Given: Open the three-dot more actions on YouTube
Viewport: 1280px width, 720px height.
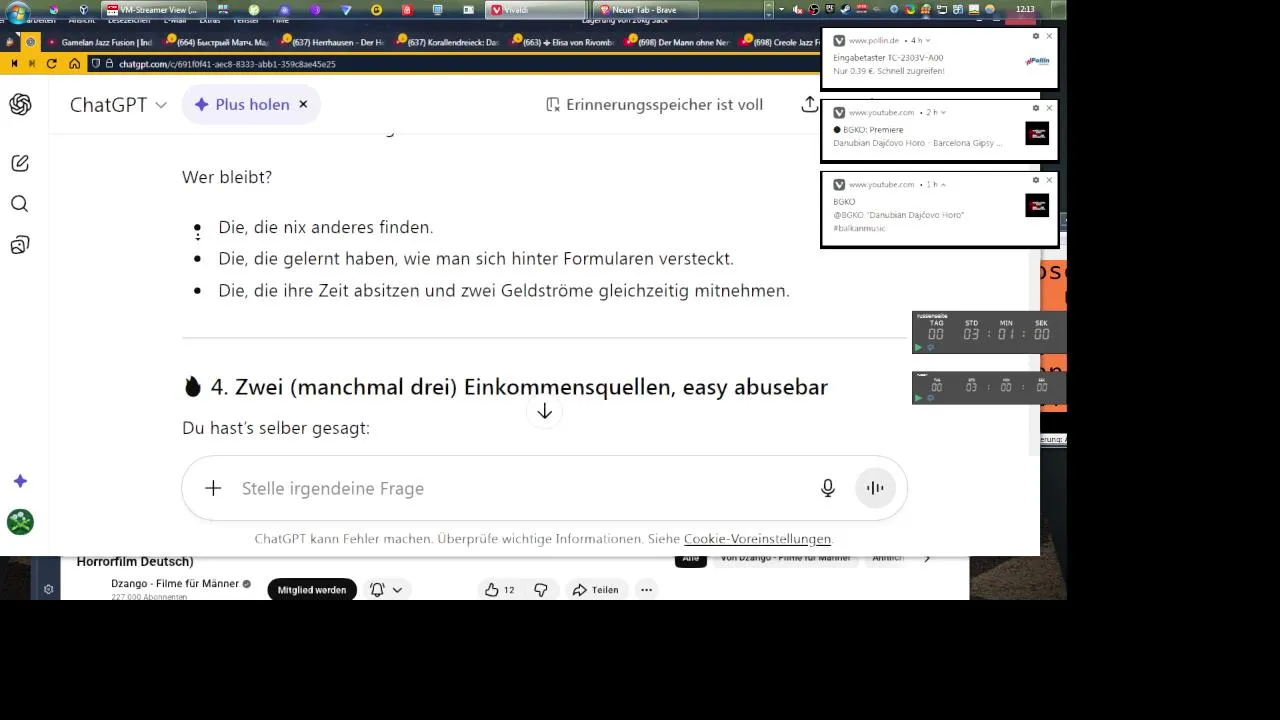Looking at the screenshot, I should (646, 590).
